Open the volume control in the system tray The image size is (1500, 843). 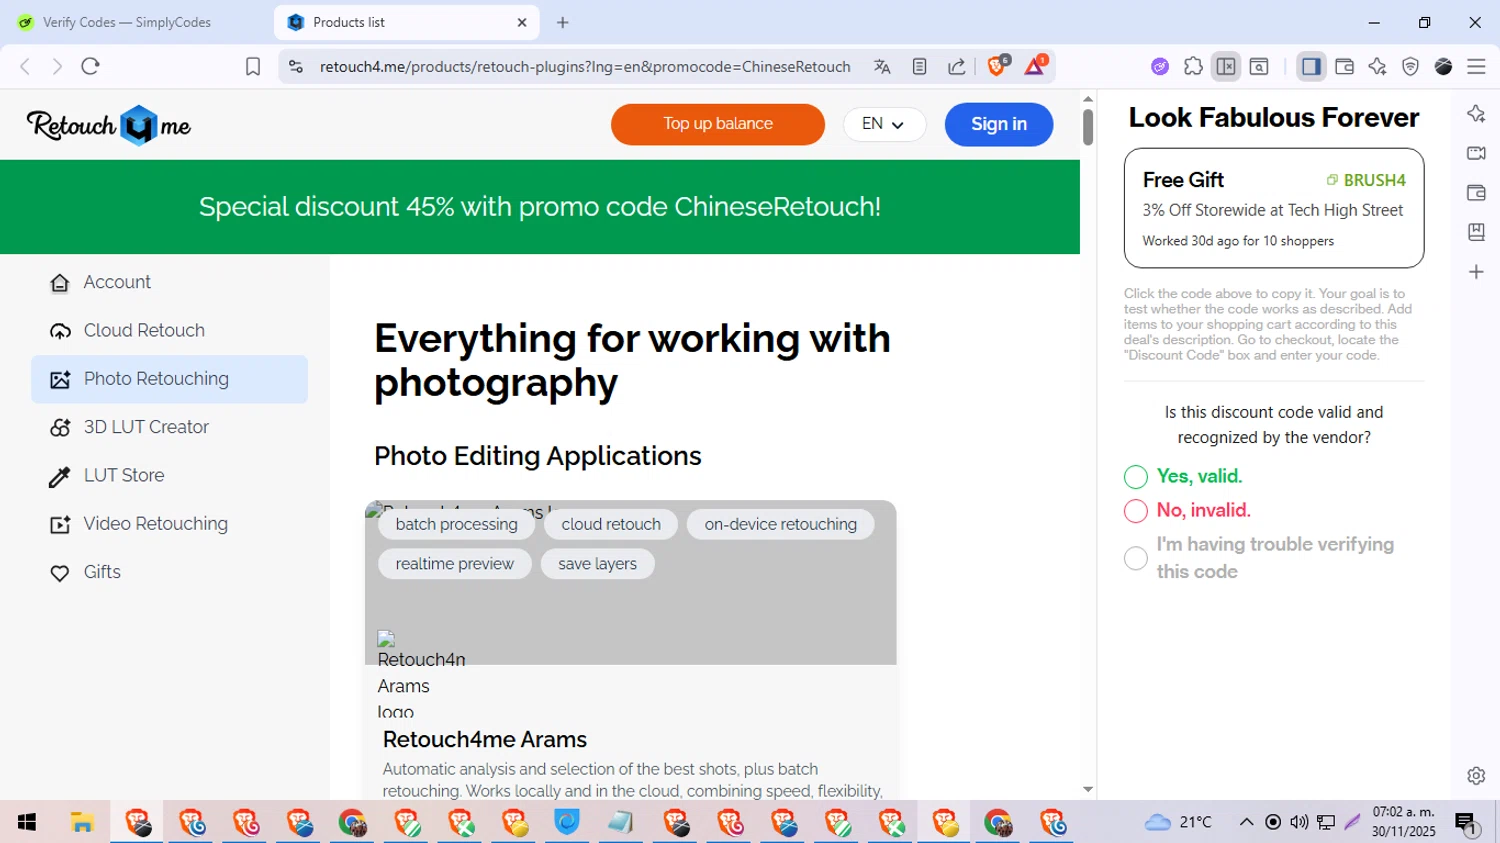[1299, 822]
